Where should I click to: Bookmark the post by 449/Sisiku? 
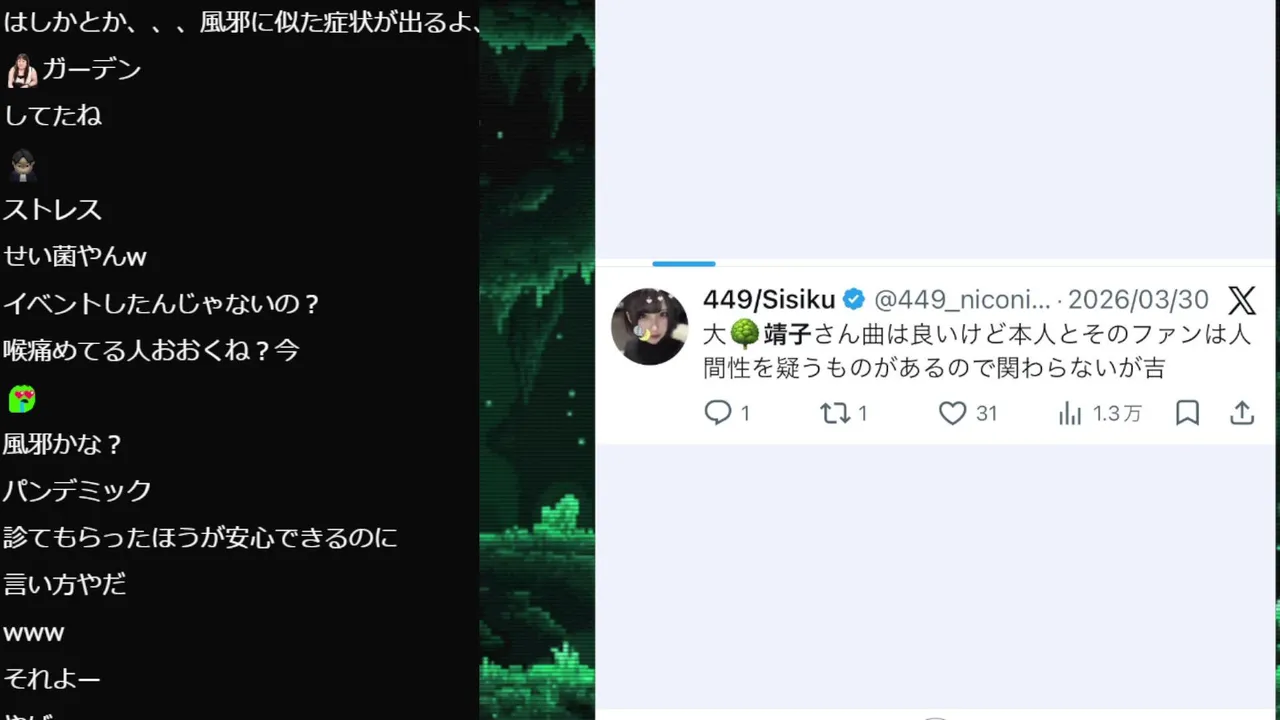tap(1187, 412)
